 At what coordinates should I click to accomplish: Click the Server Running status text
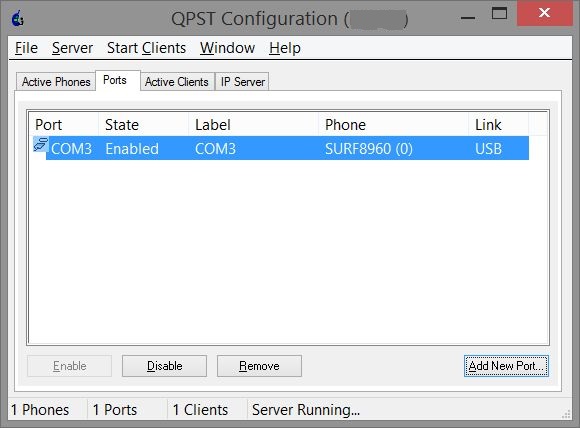(x=306, y=410)
